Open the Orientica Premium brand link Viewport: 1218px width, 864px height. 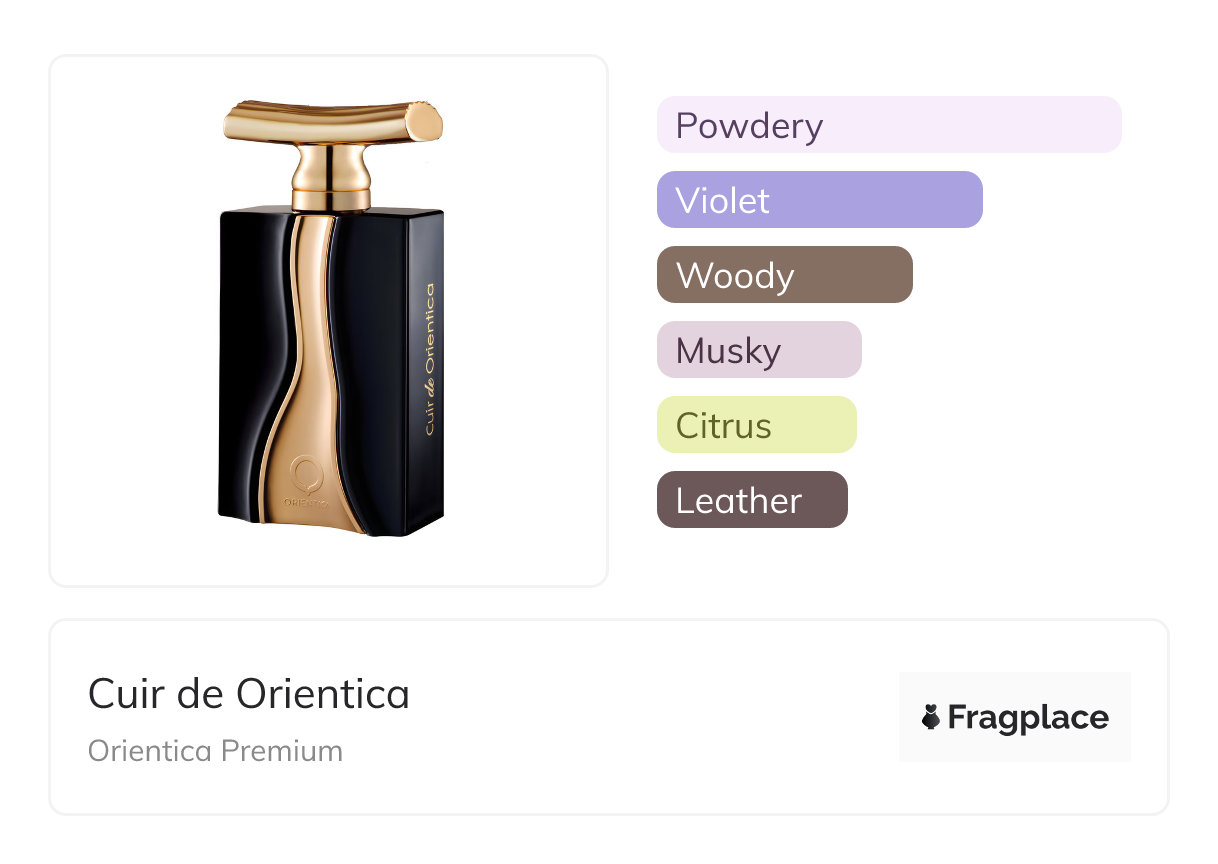click(215, 751)
